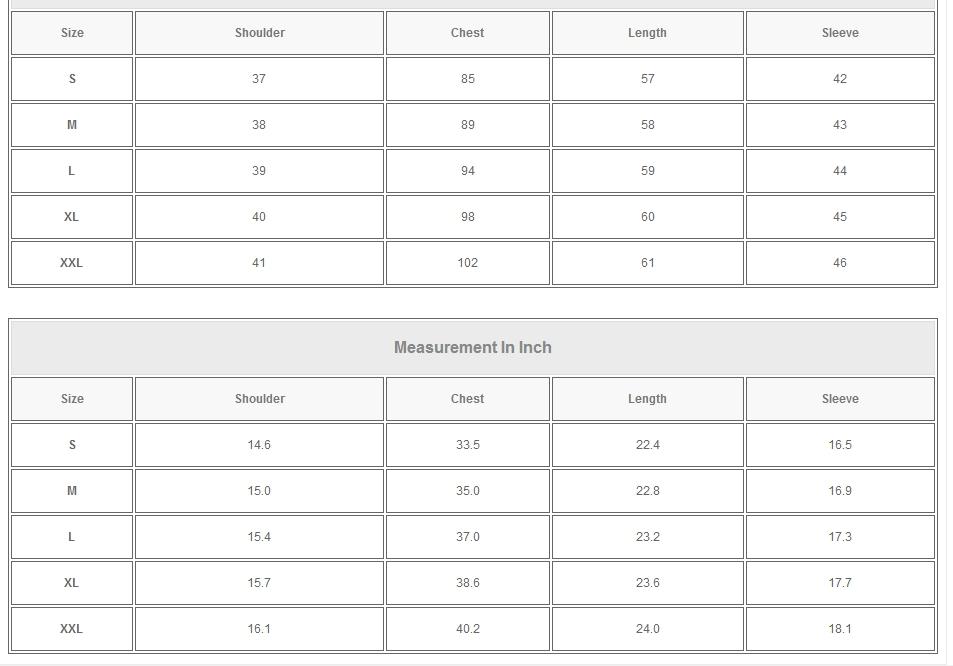Click the chest cell containing 94
This screenshot has height=666, width=953.
(467, 171)
